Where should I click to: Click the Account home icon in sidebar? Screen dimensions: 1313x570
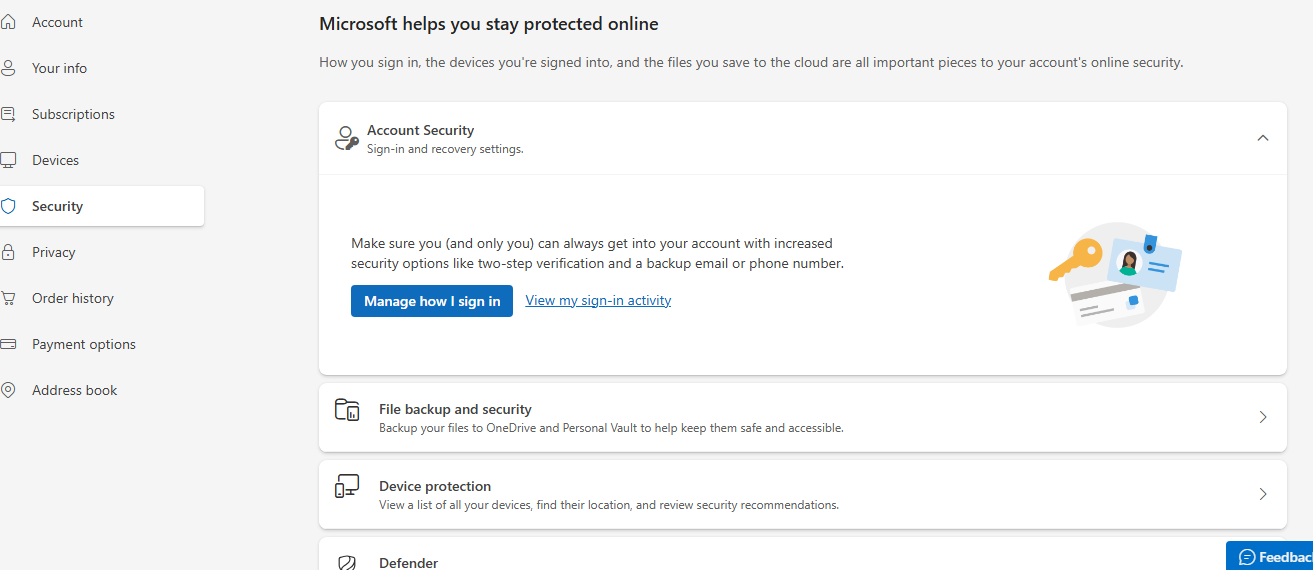8,22
